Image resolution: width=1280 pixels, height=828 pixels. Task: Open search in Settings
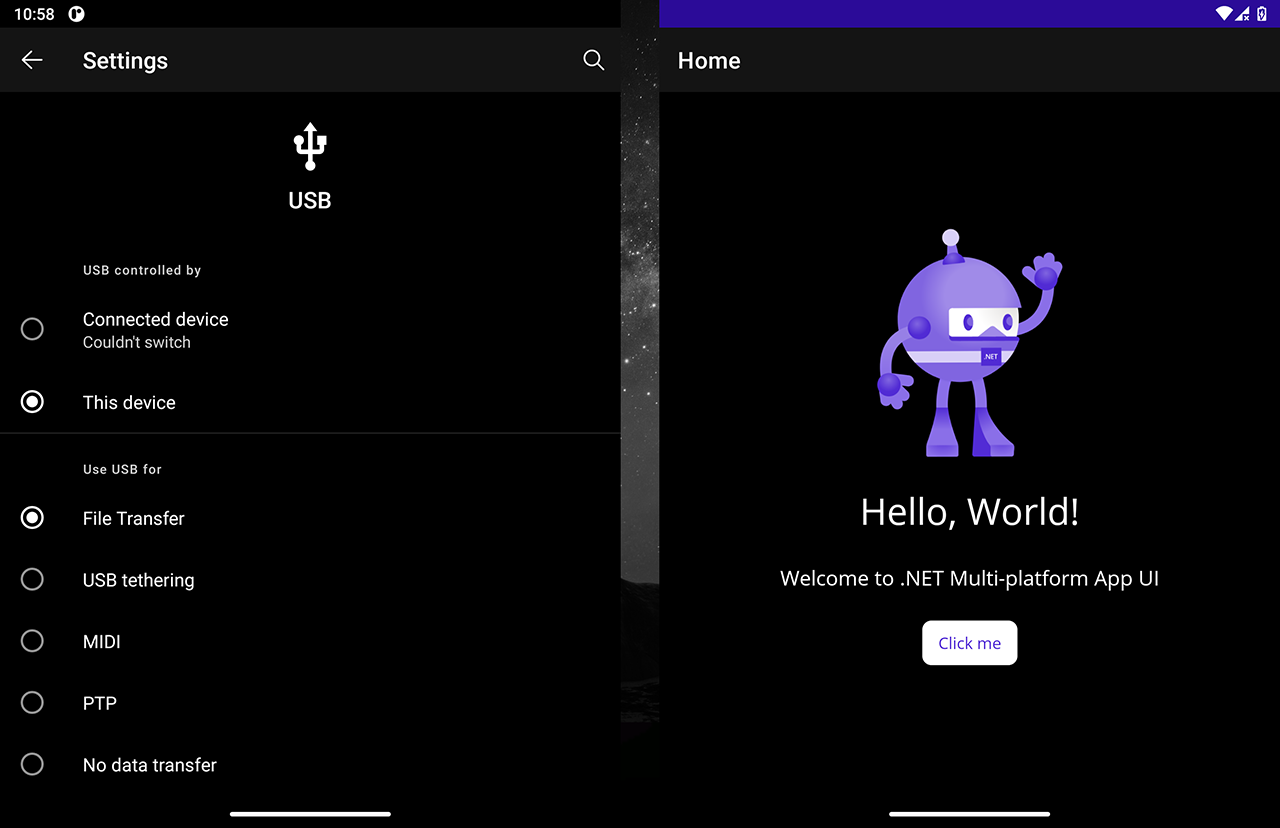click(x=593, y=60)
